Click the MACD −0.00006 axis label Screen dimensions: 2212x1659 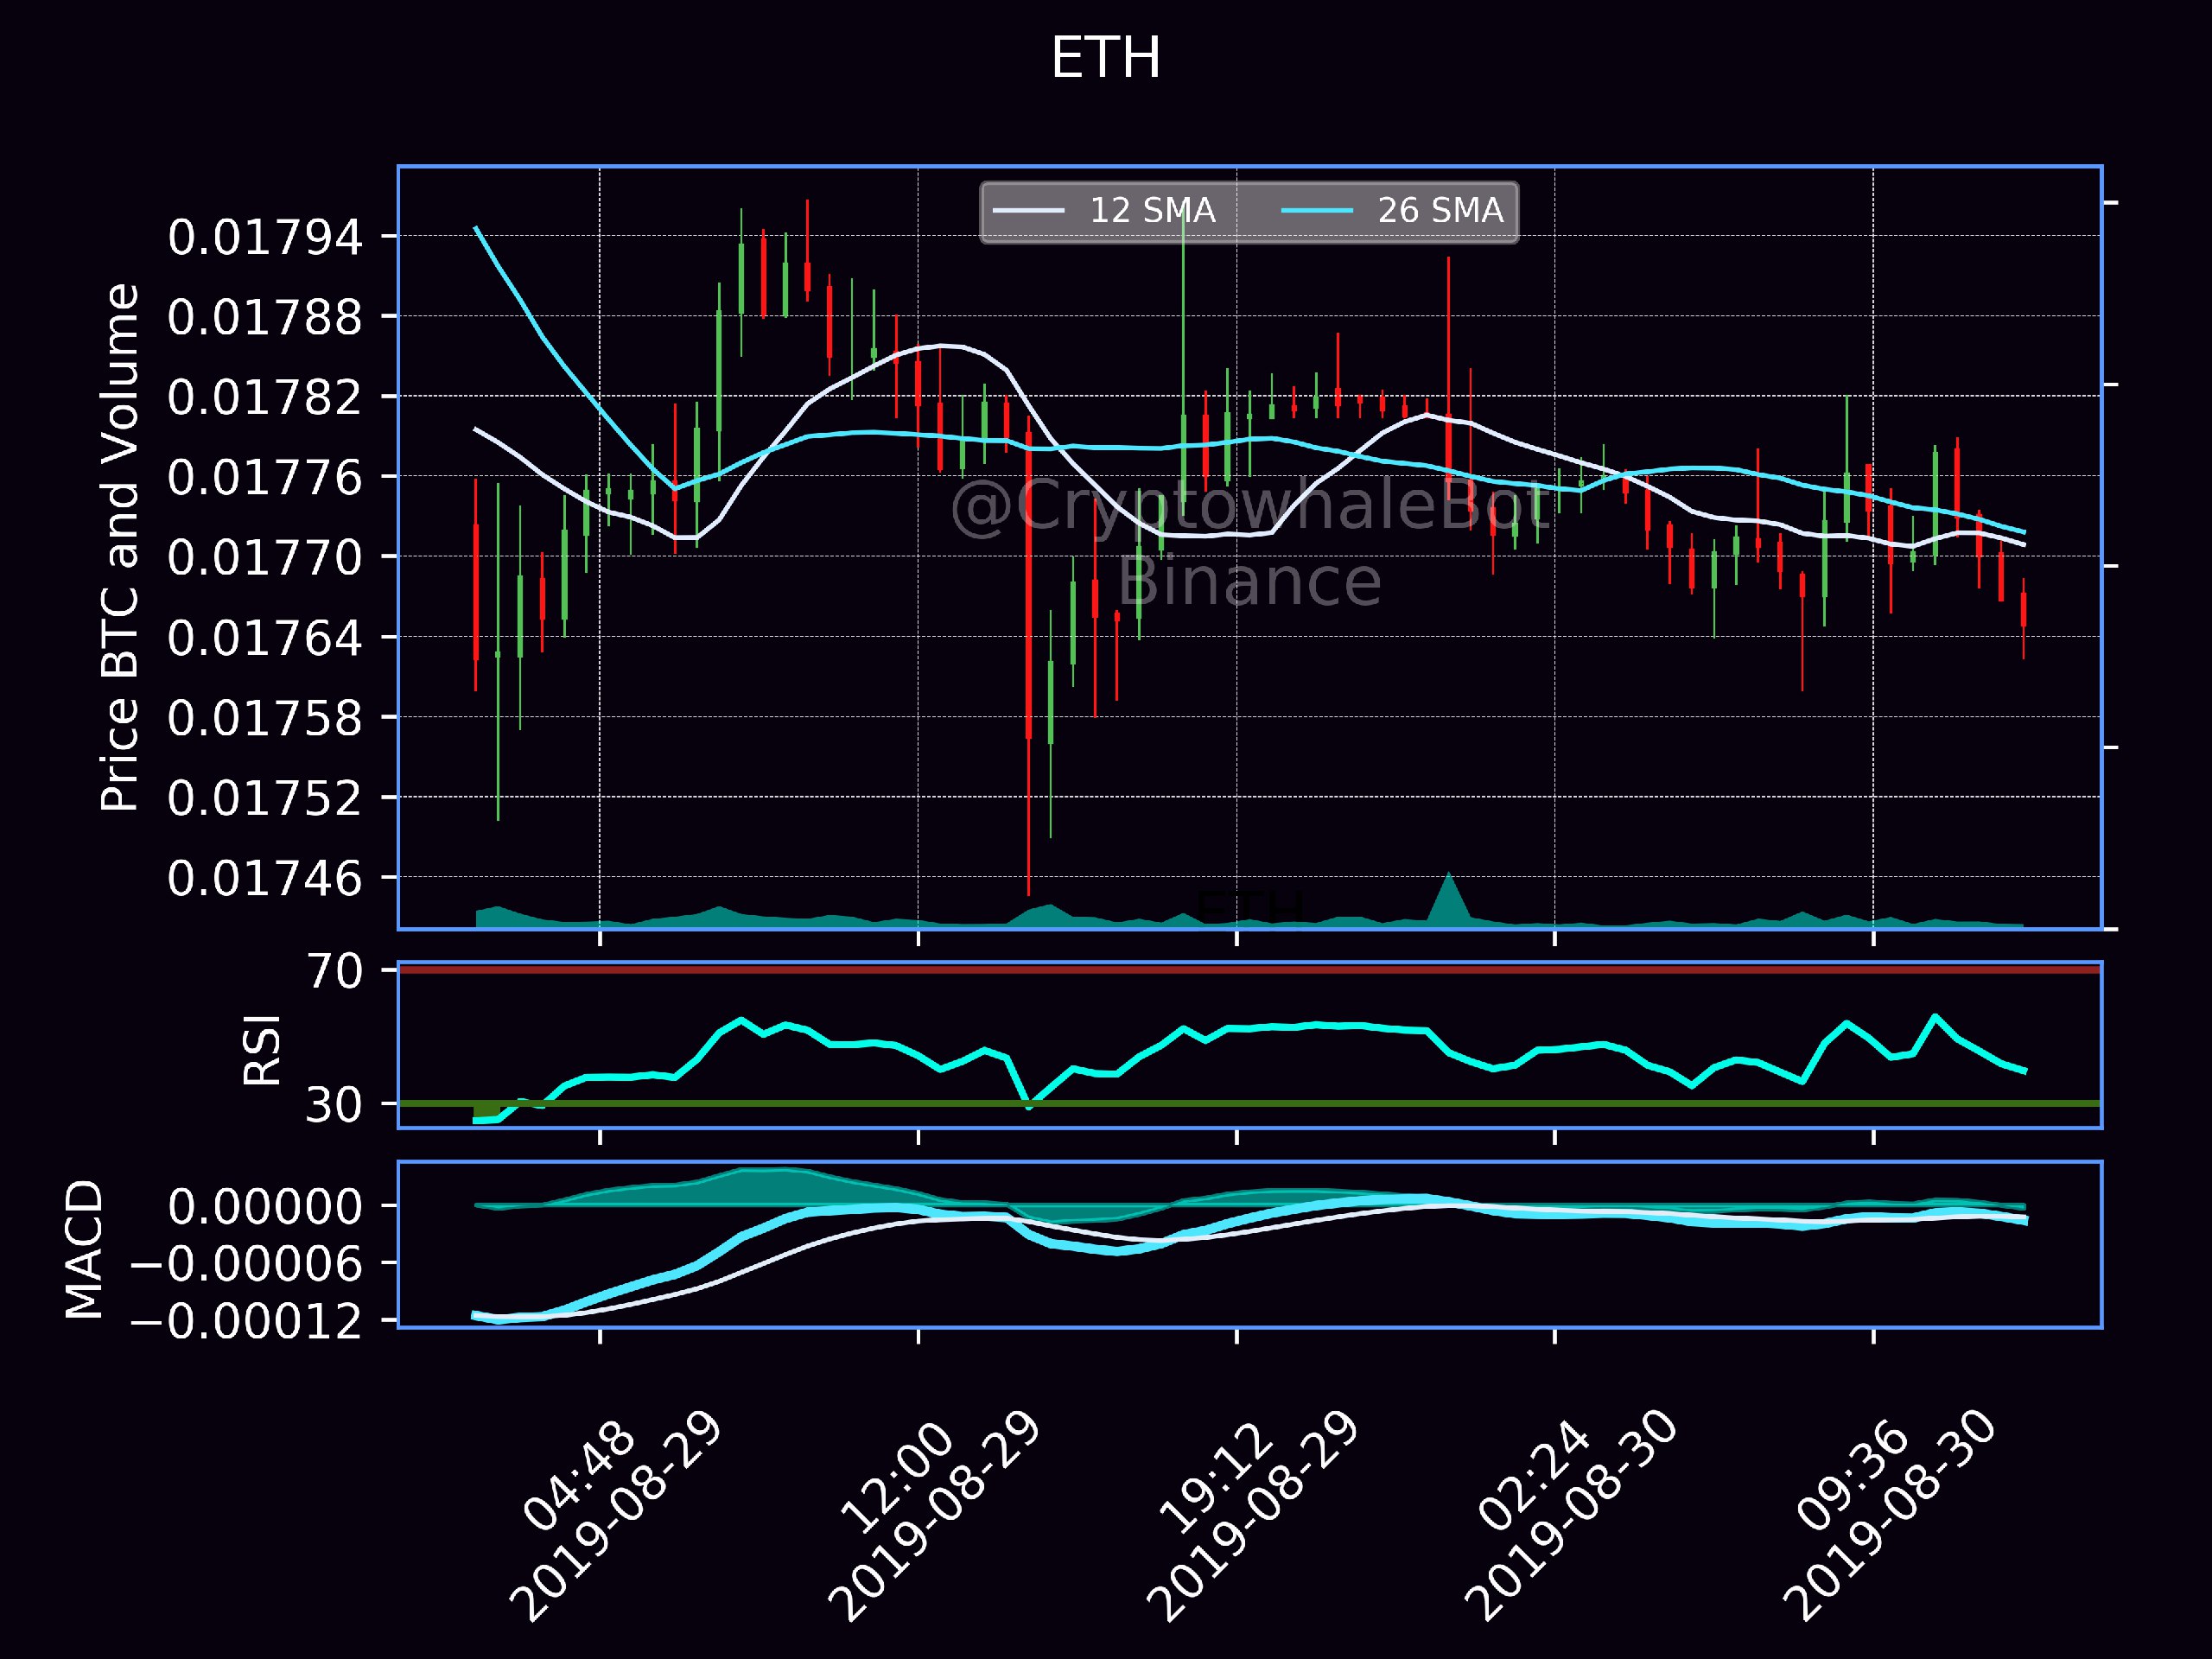(246, 1265)
